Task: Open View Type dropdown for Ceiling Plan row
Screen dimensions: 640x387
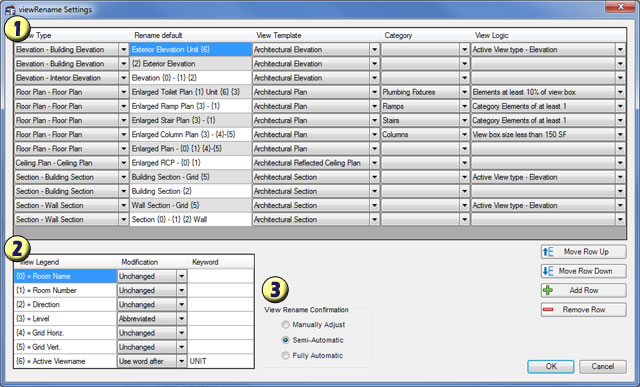Action: [124, 163]
